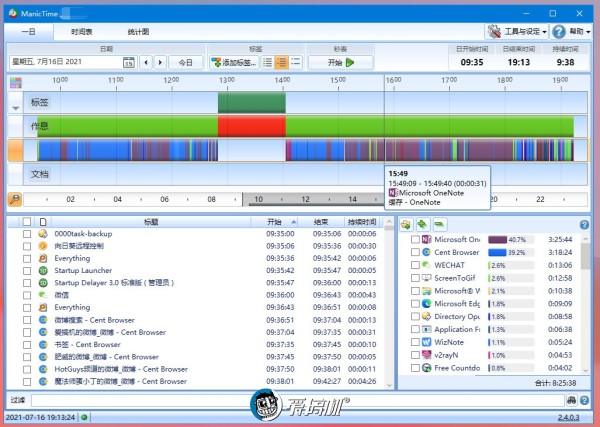Click the blue help icon in summary panel
This screenshot has height=427, width=600.
tap(584, 225)
